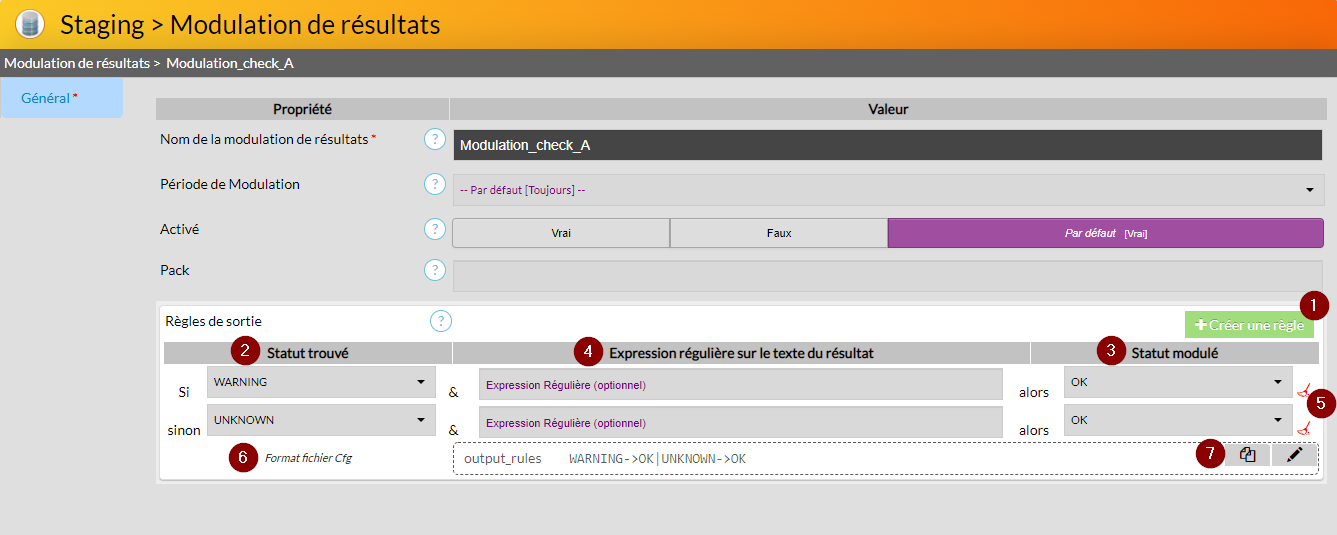Copy the output_rules Cfg text
This screenshot has width=1337, height=535.
pyautogui.click(x=1247, y=455)
